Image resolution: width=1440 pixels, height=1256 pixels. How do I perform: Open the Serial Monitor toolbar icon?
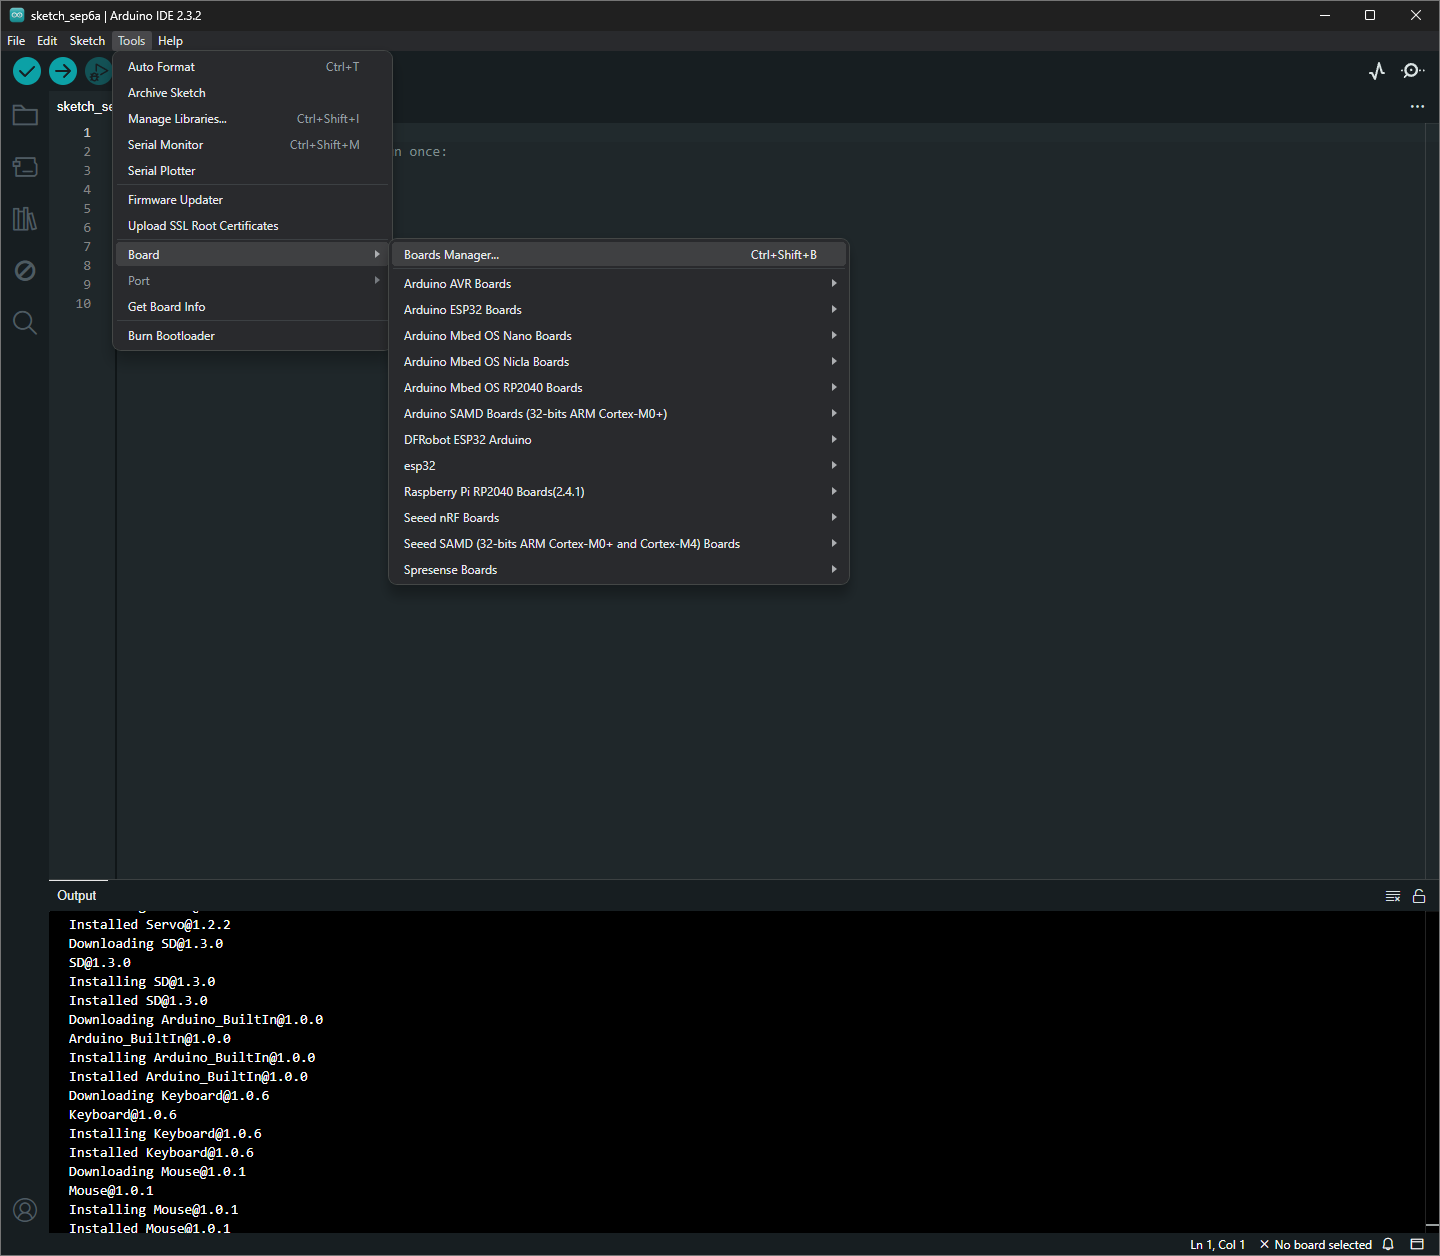1412,71
